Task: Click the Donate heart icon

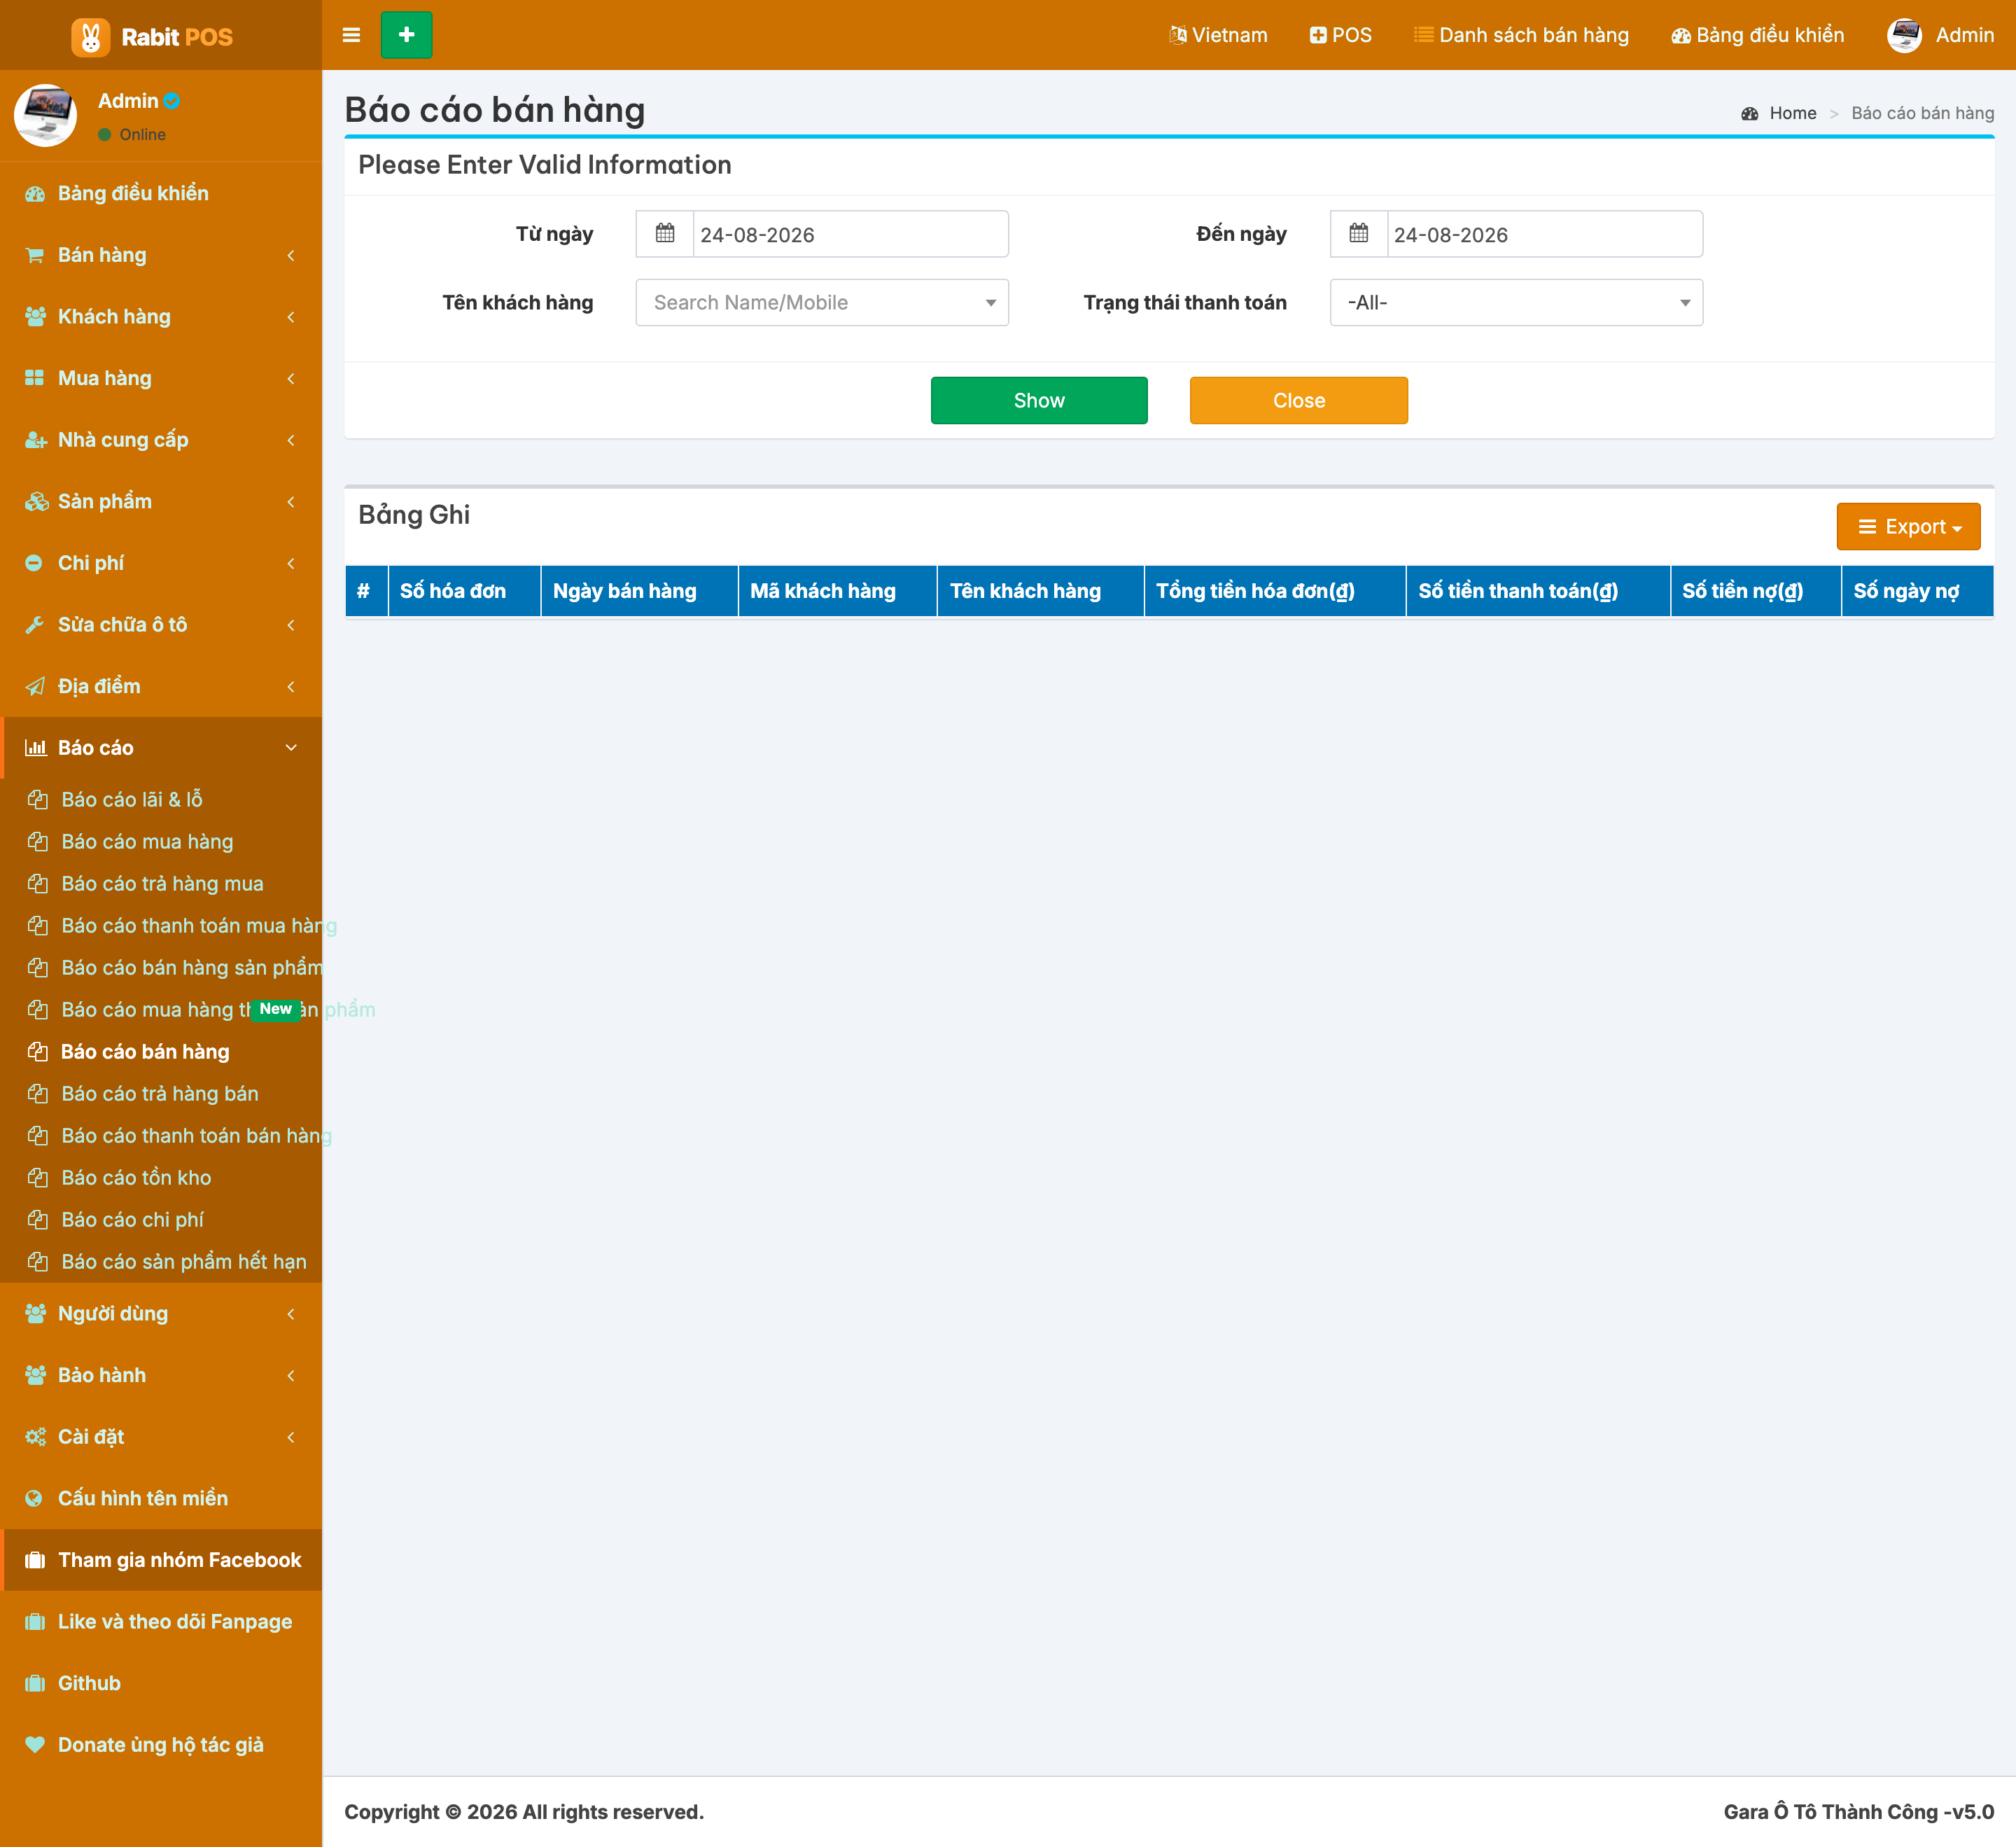Action: [x=35, y=1745]
